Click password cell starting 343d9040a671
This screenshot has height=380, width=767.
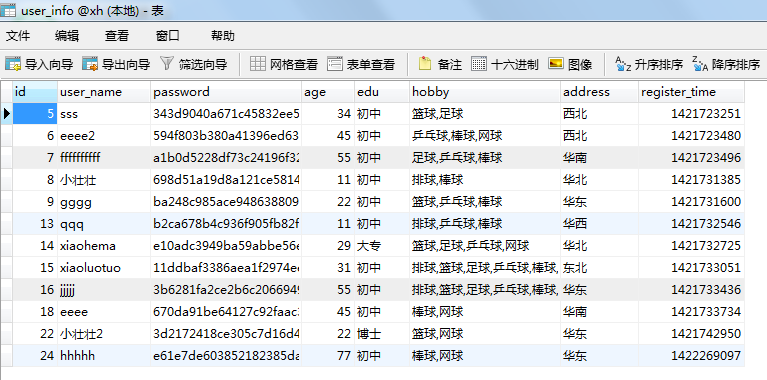(x=226, y=114)
